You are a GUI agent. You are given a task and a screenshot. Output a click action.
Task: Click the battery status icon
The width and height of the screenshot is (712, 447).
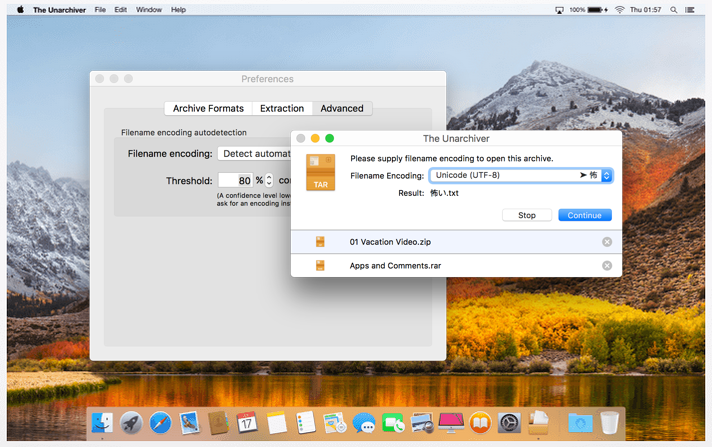(x=597, y=10)
